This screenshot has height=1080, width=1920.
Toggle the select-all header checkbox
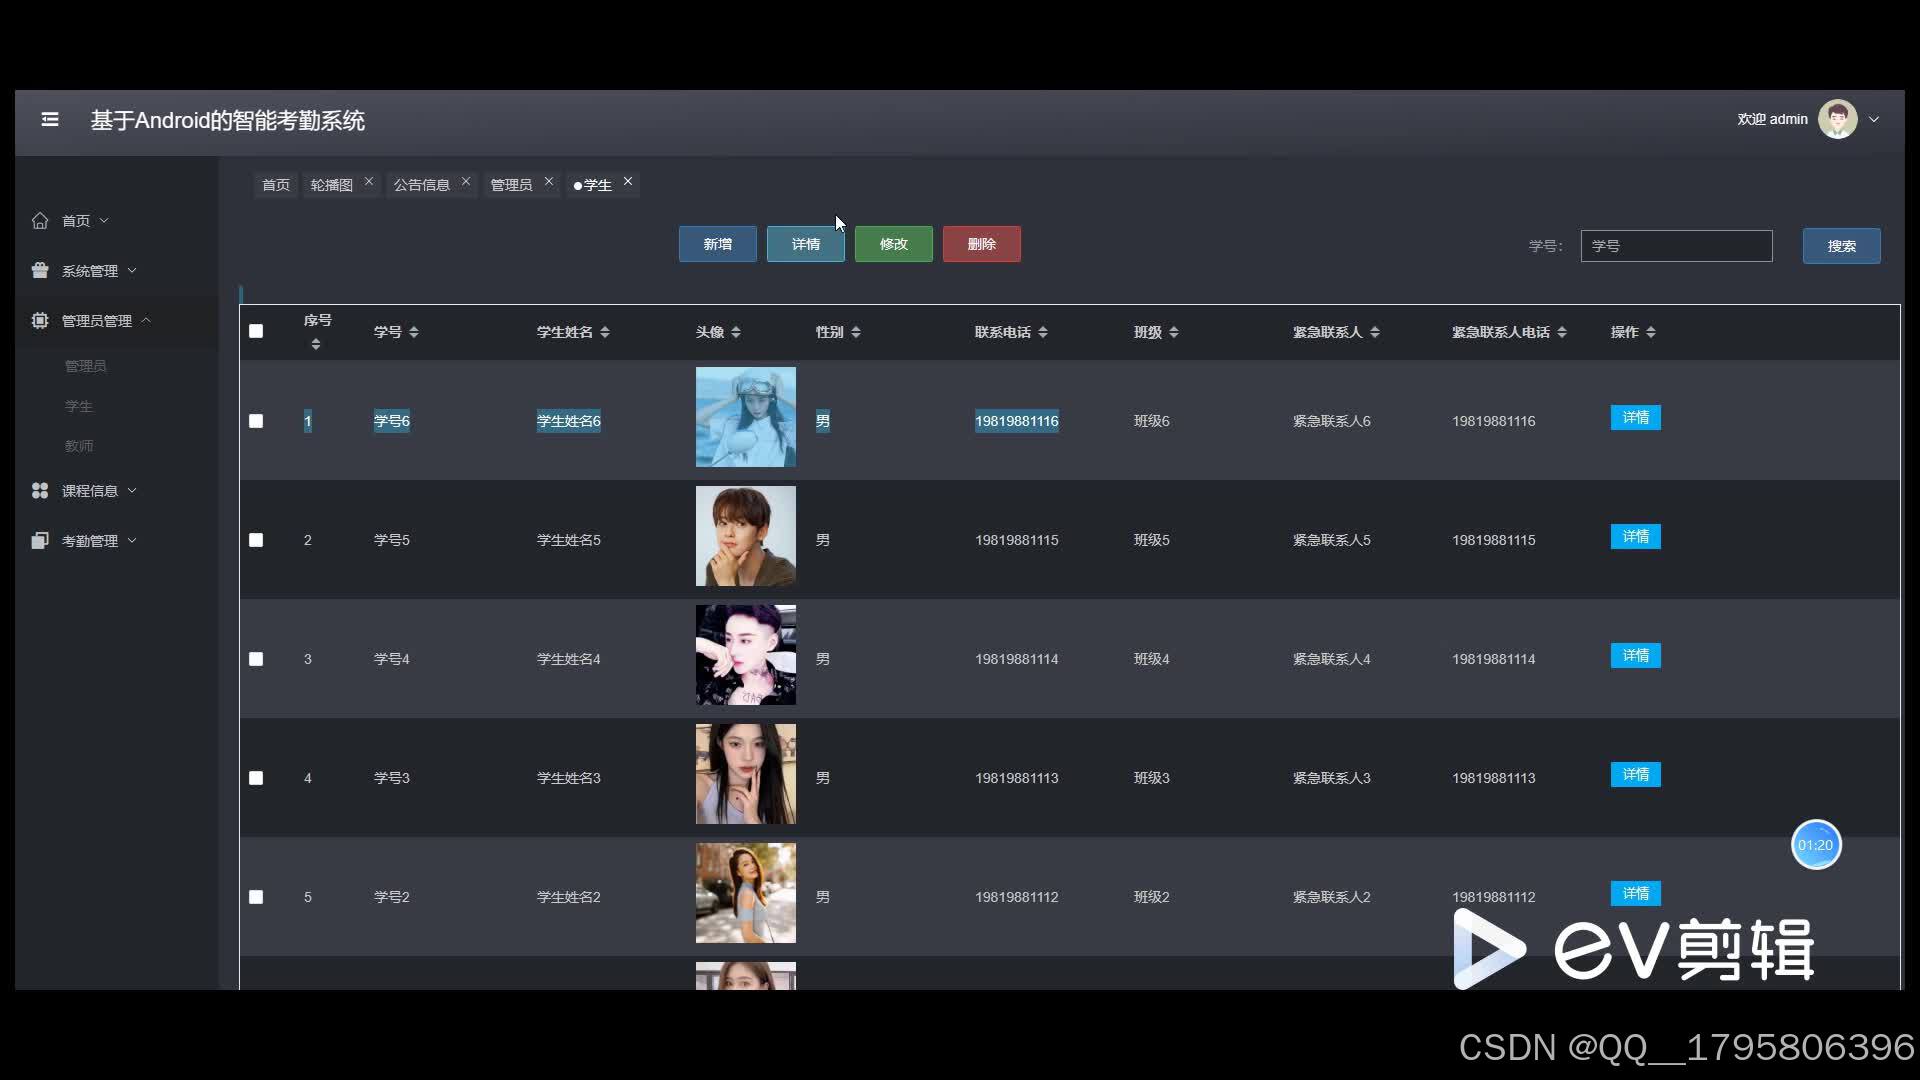pos(256,331)
